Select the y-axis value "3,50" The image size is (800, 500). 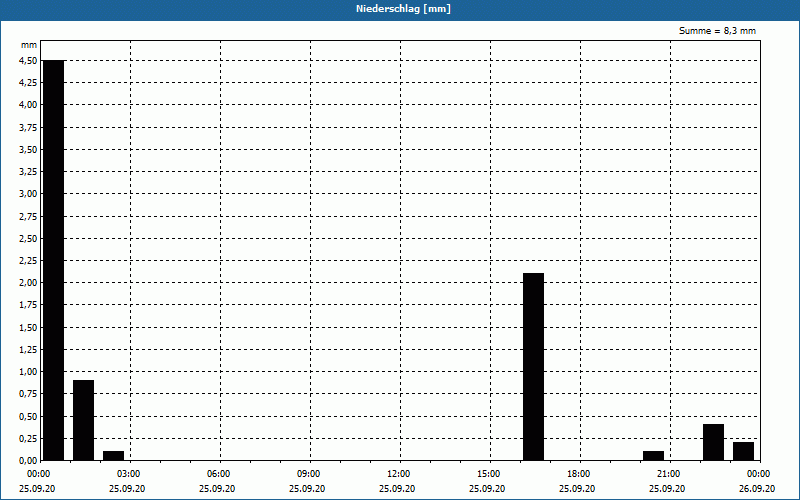pyautogui.click(x=28, y=149)
